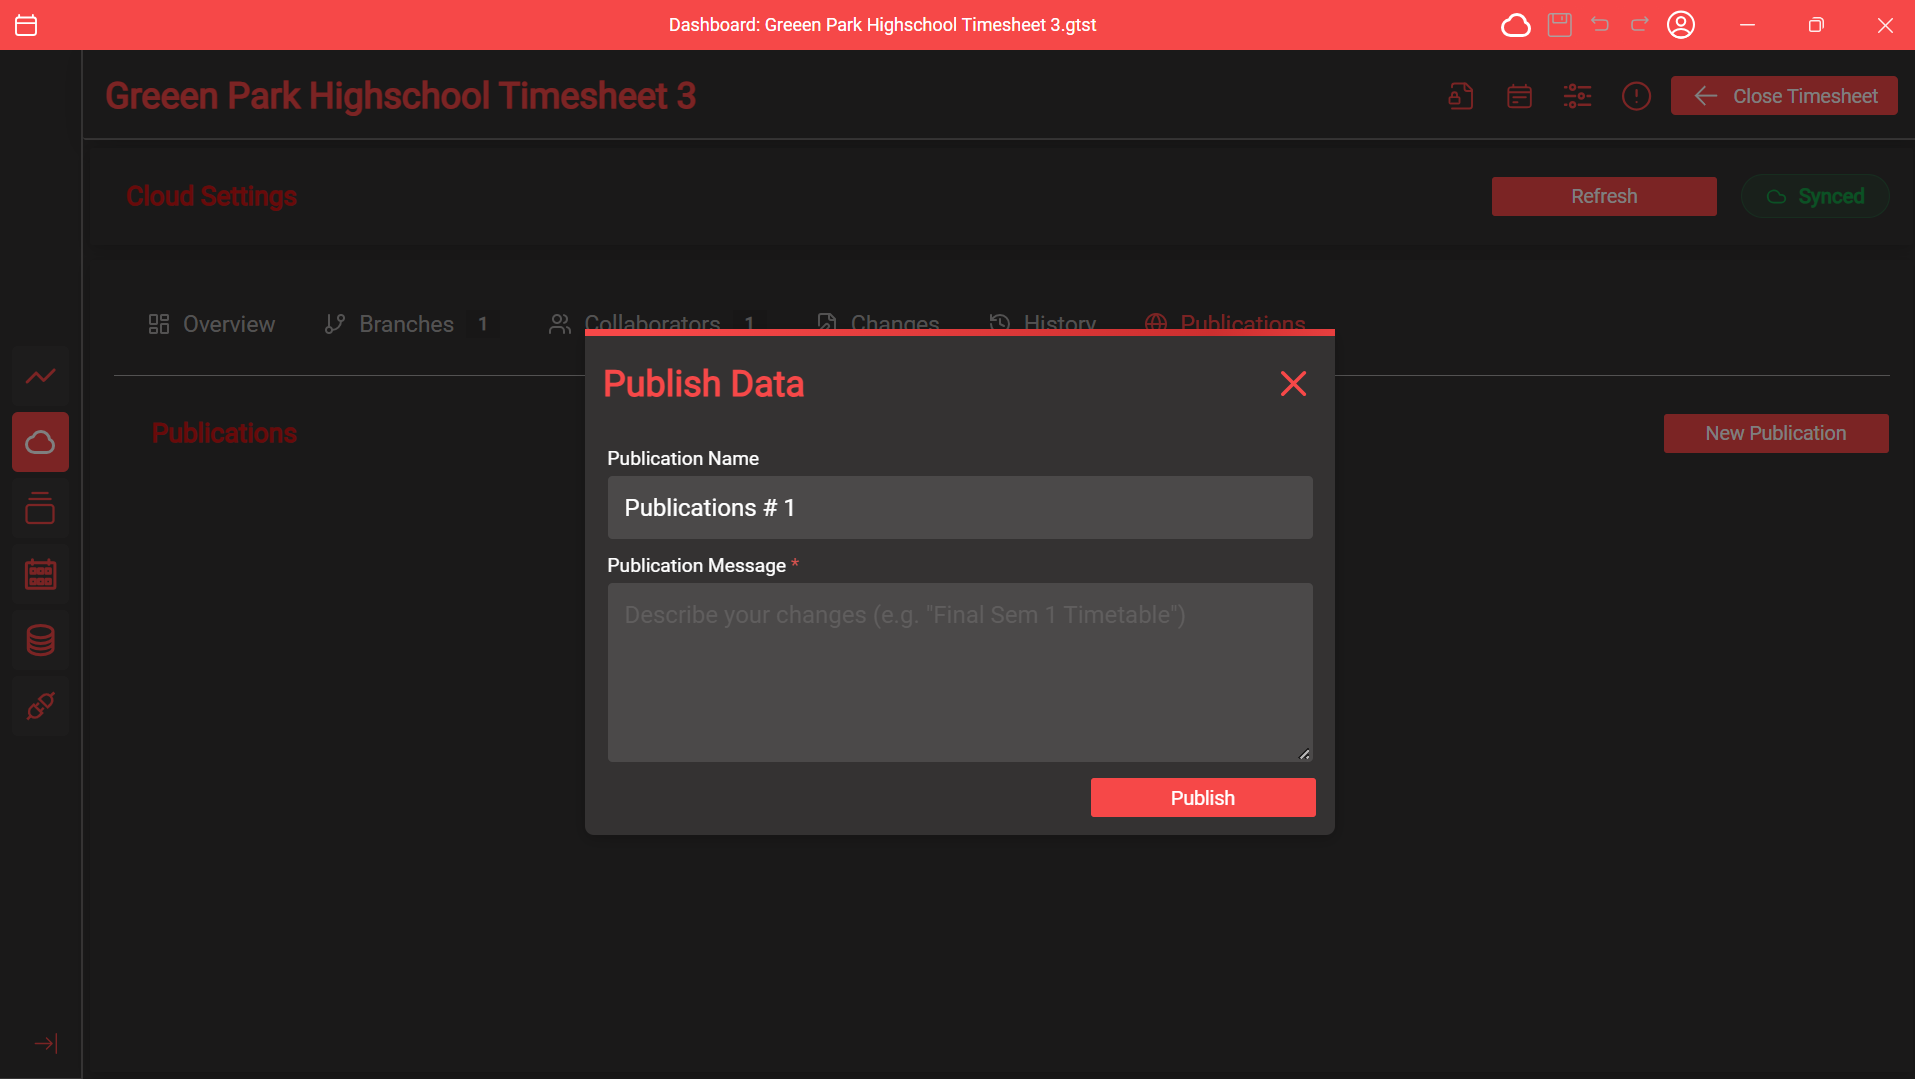Open the analytics trend view from the sidebar
This screenshot has height=1079, width=1915.
[x=40, y=375]
